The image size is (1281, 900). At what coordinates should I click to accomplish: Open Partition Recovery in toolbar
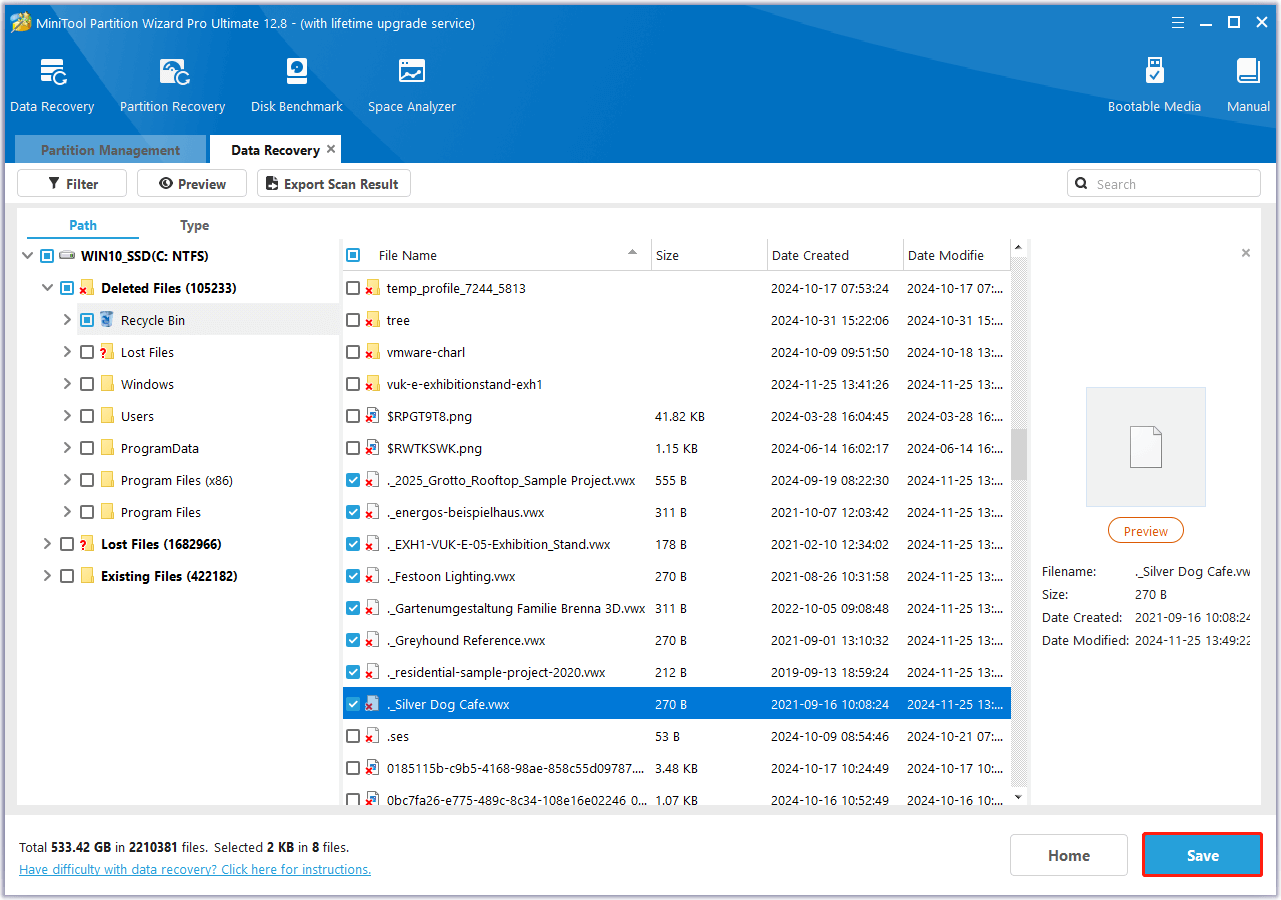[173, 73]
